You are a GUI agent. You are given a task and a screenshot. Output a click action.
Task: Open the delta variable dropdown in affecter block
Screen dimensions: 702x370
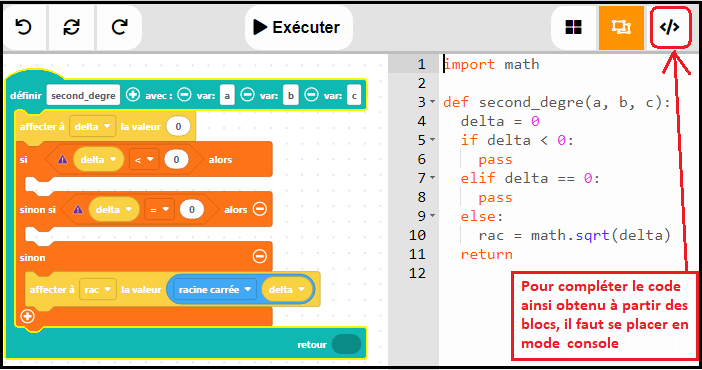93,126
